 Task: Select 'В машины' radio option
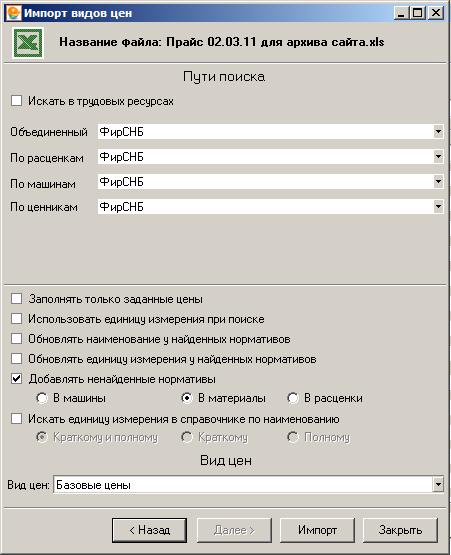tap(42, 398)
